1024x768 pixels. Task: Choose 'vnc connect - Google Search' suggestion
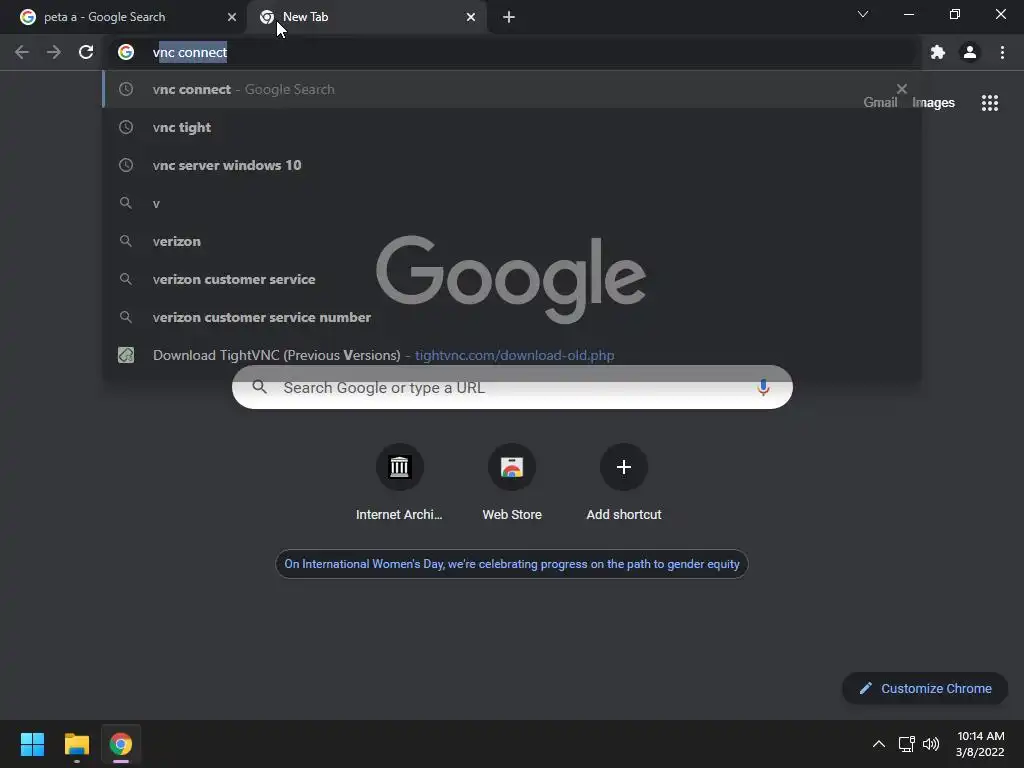(512, 89)
